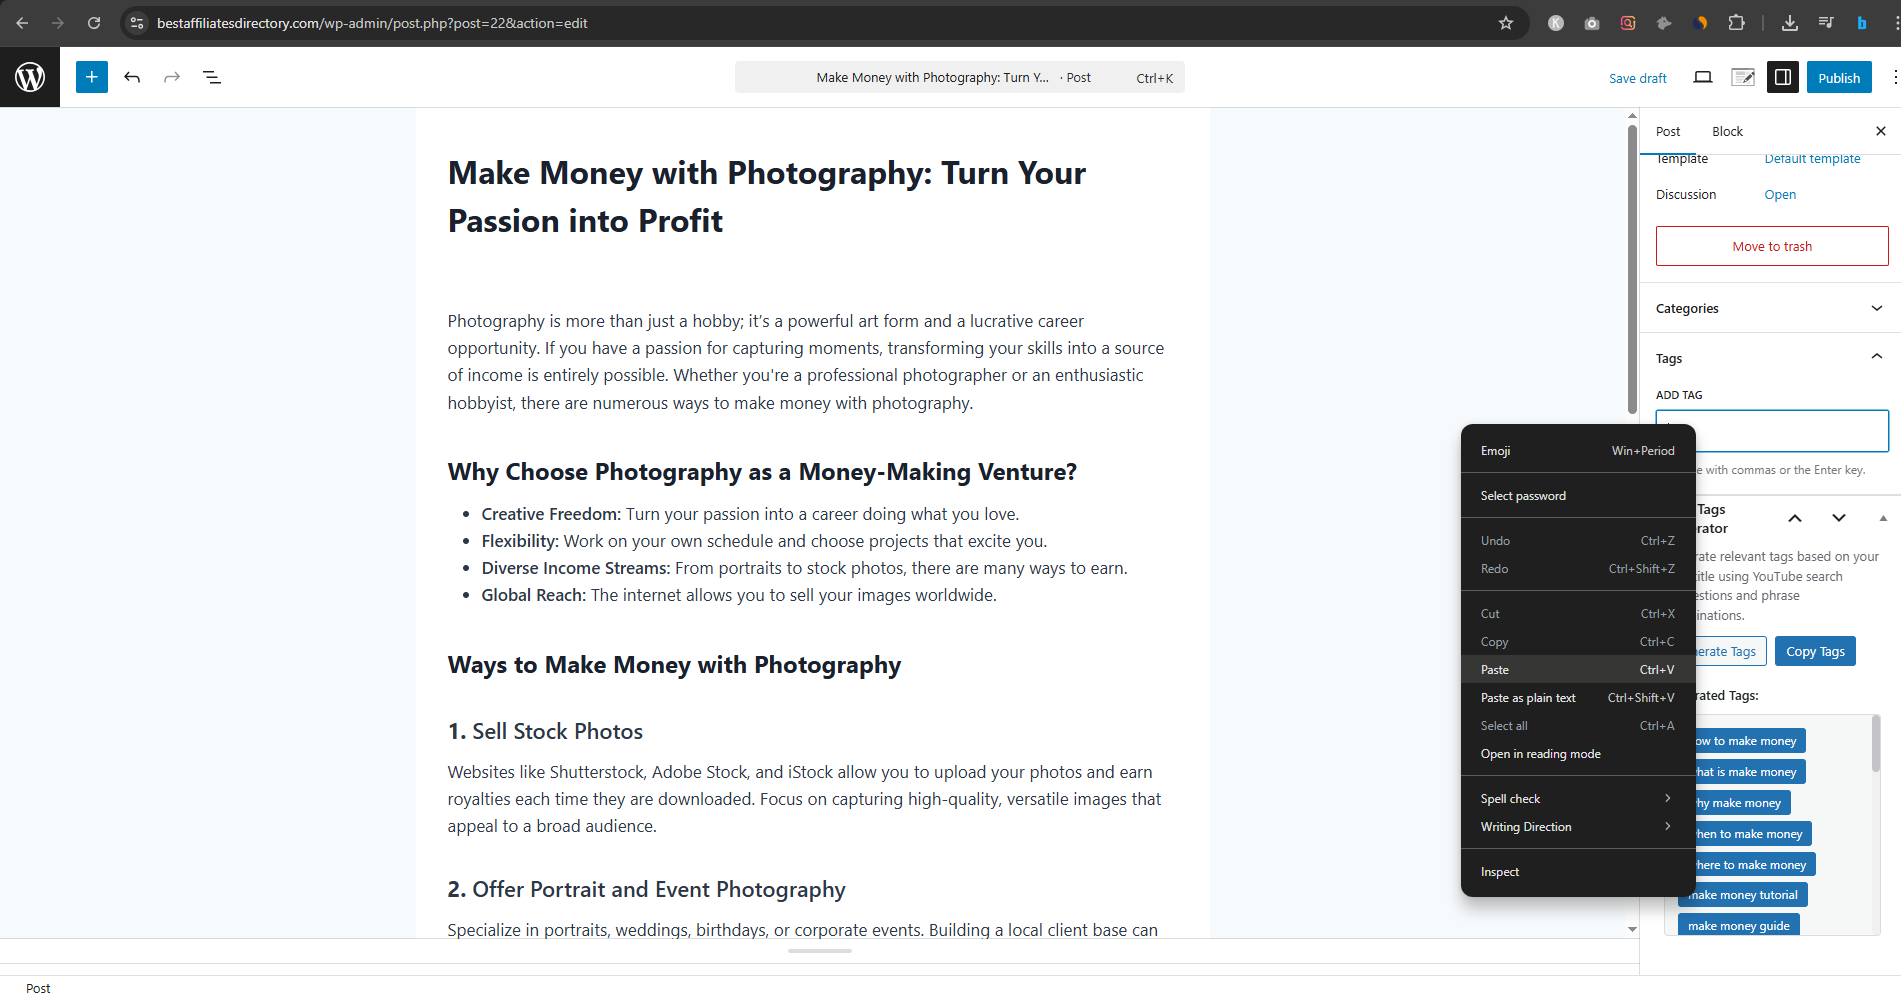Open the downloads icon in the browser toolbar
The height and width of the screenshot is (995, 1901).
click(1790, 22)
